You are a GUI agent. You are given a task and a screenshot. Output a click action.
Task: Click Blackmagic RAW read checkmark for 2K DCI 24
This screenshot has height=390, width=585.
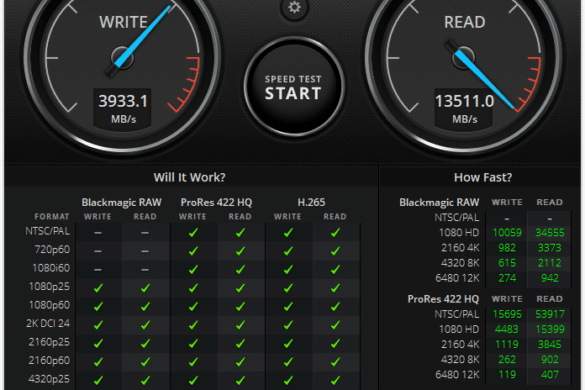click(146, 325)
